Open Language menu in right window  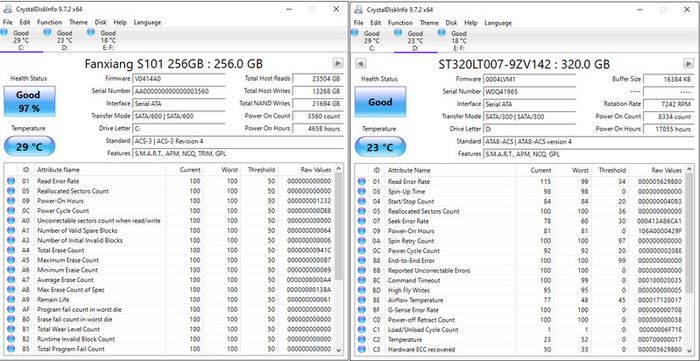[x=498, y=23]
